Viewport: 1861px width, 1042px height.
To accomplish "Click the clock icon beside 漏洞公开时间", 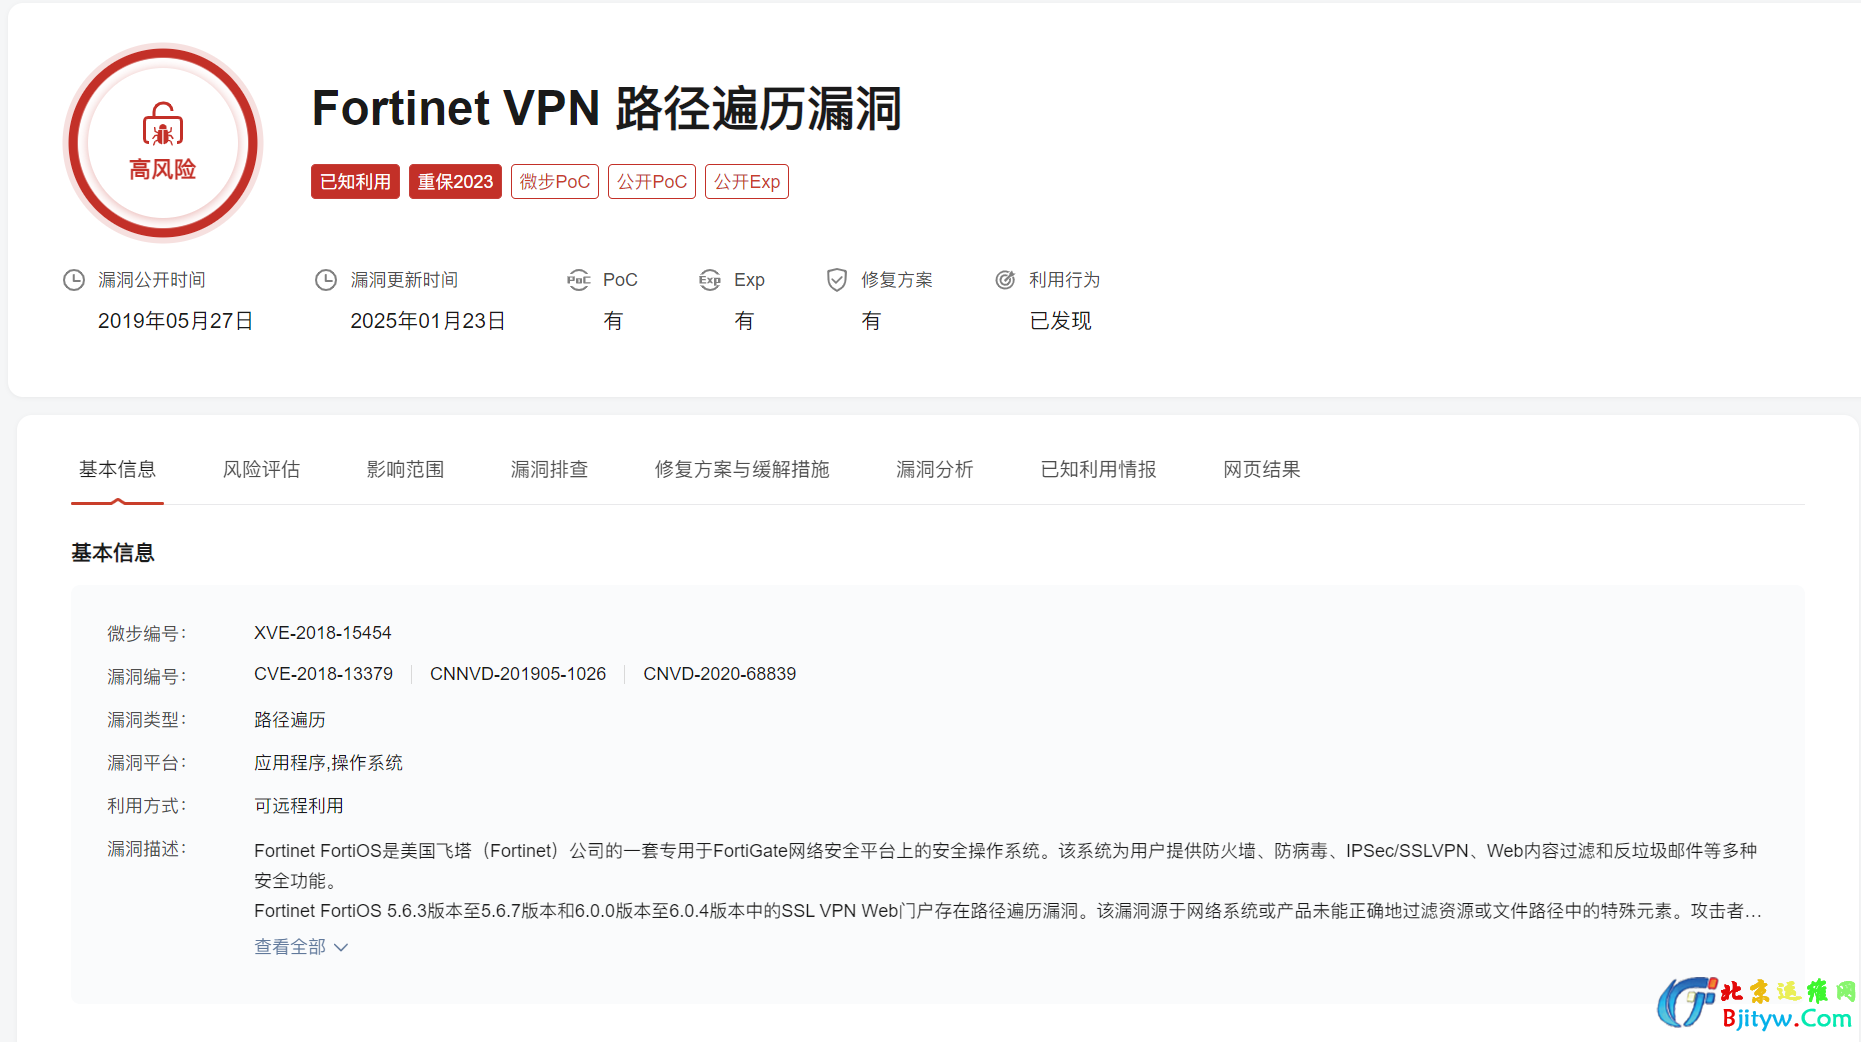I will (74, 280).
